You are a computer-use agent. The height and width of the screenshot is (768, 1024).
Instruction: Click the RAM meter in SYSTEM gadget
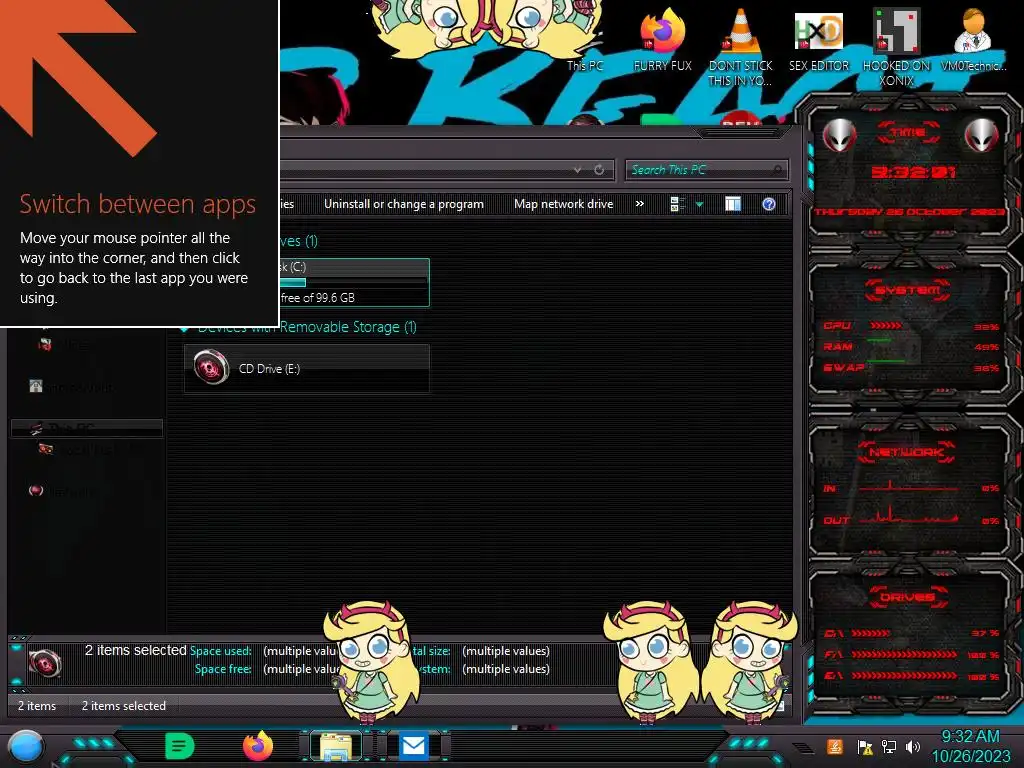pyautogui.click(x=910, y=347)
